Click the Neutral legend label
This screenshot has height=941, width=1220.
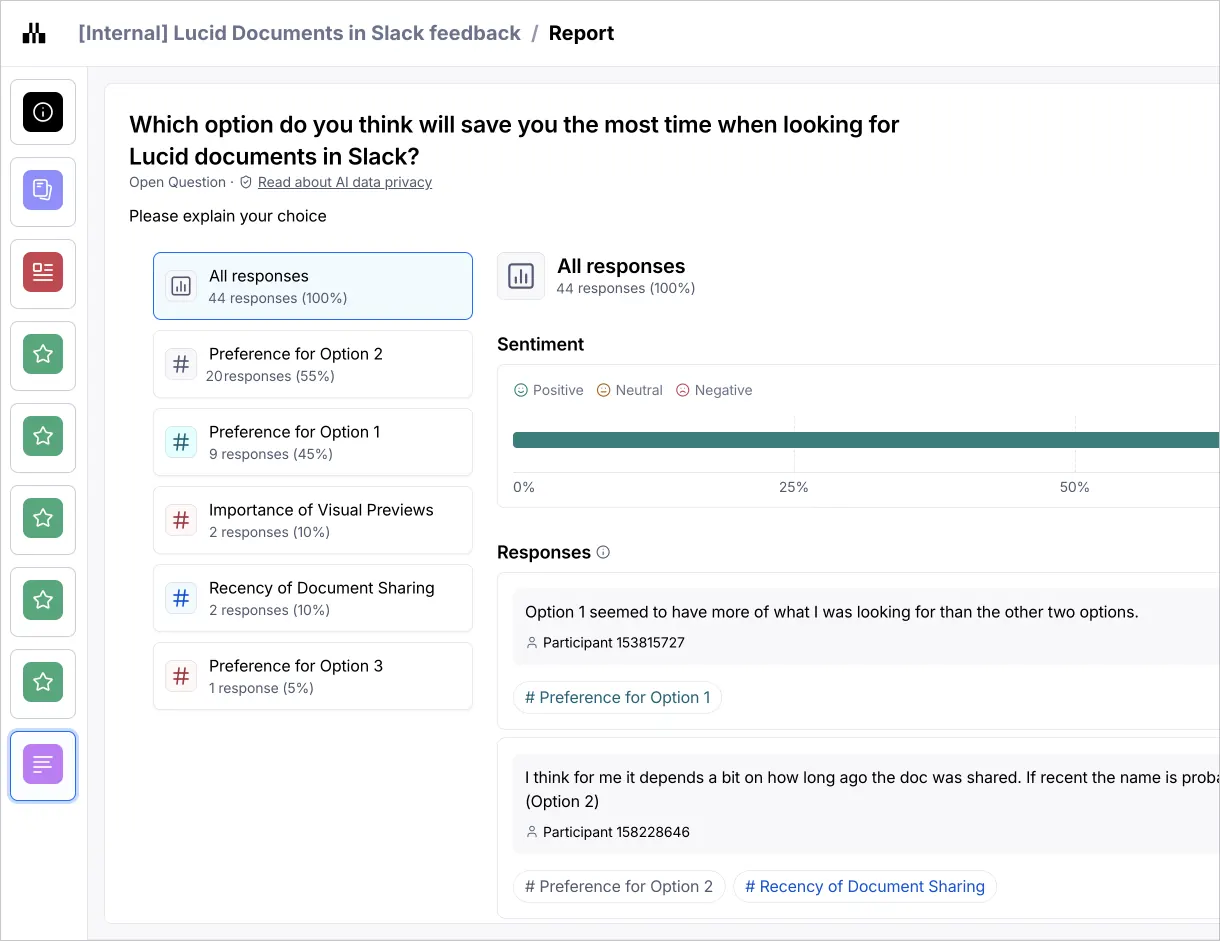pyautogui.click(x=639, y=390)
